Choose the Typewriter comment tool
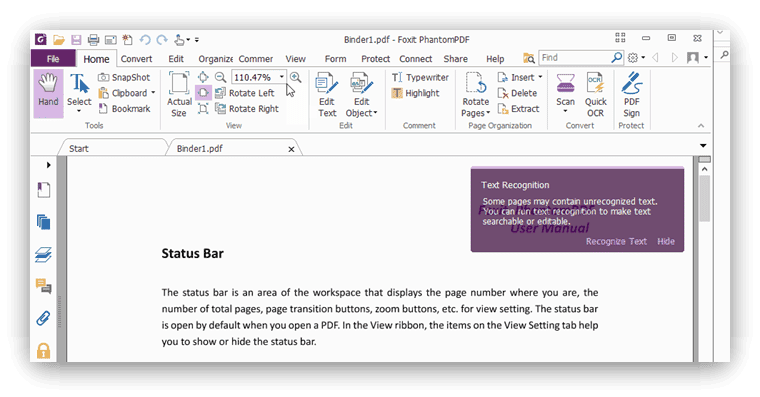Image resolution: width=760 pixels, height=397 pixels. tap(420, 77)
